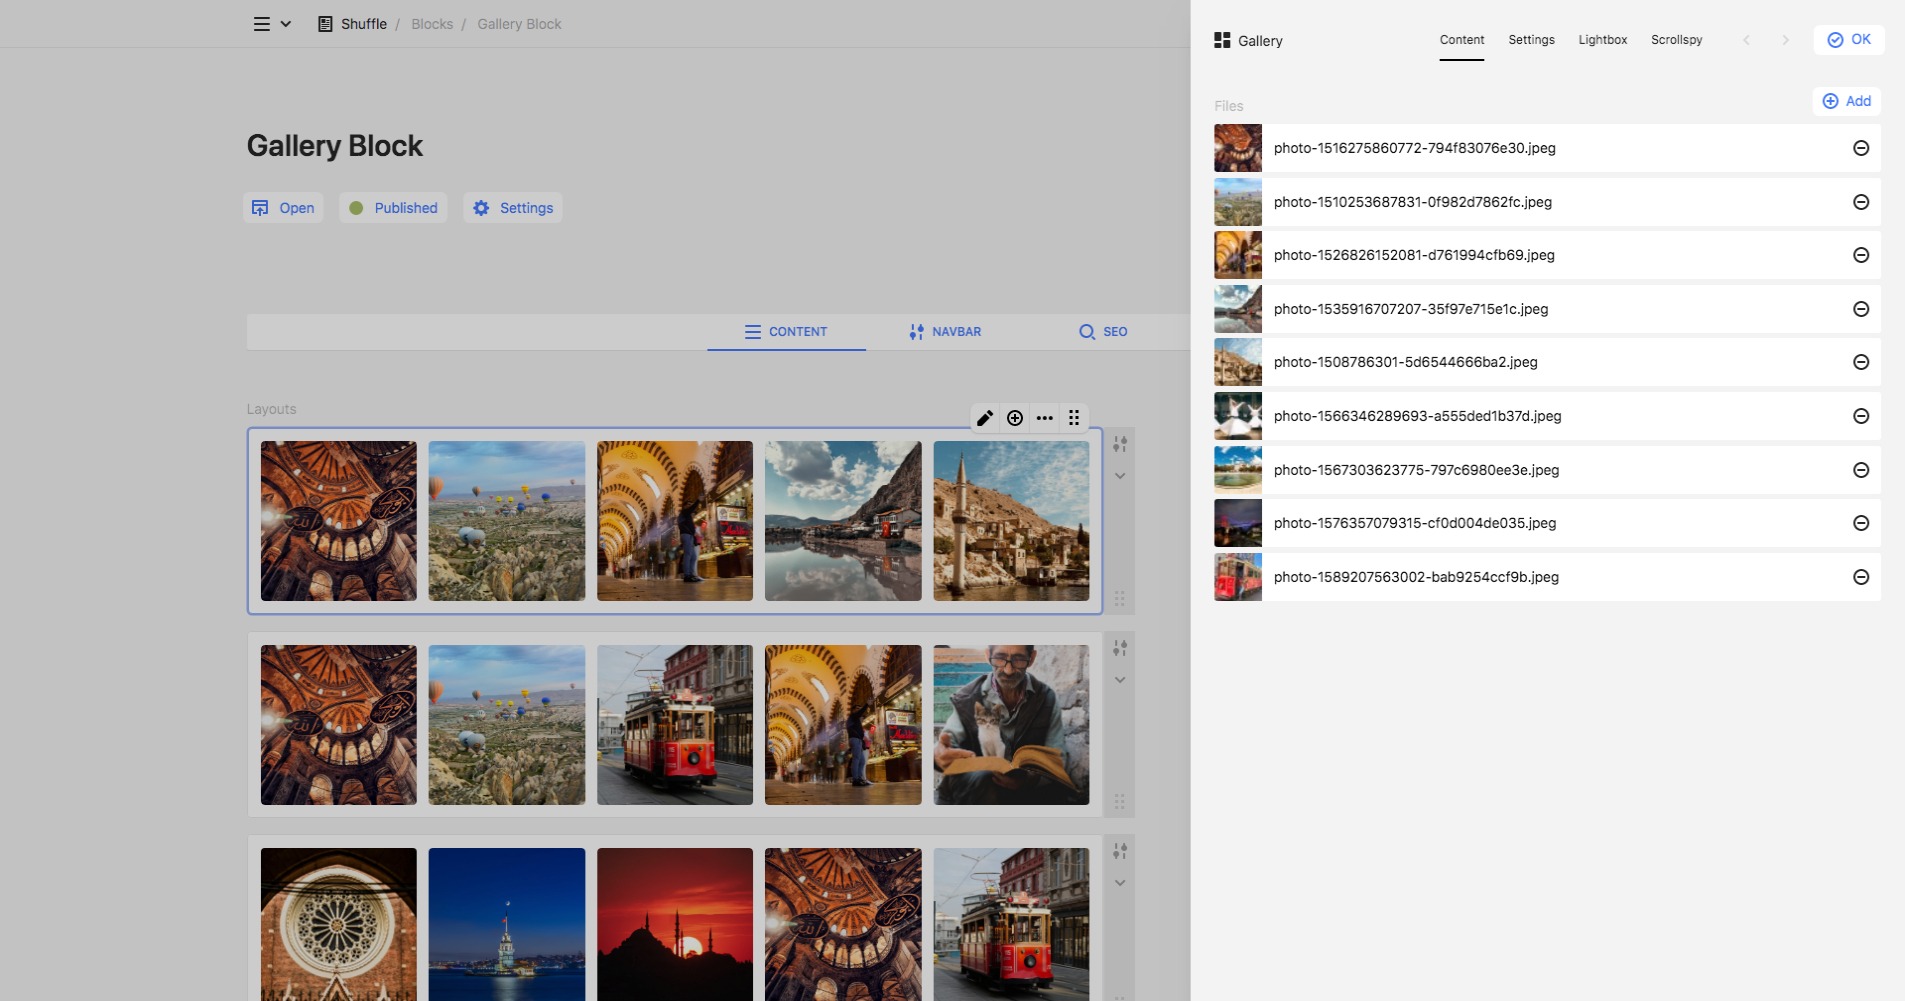Open the hamburger menu icon at top
The image size is (1905, 1001).
pos(261,24)
